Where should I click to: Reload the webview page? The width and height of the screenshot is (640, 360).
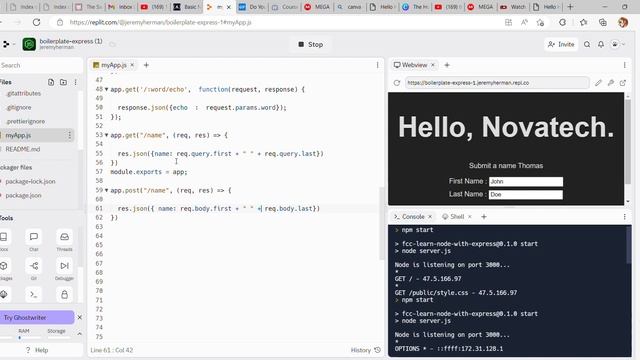pos(397,83)
